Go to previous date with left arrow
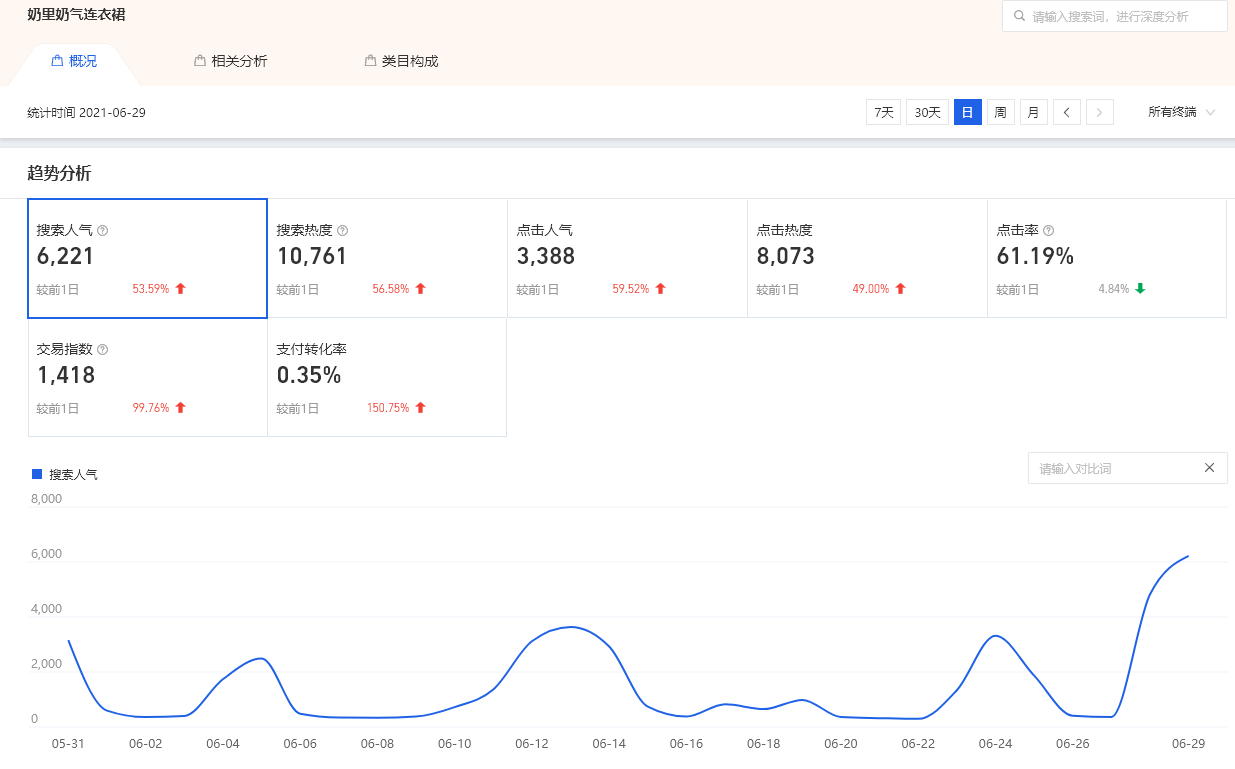 pos(1067,112)
